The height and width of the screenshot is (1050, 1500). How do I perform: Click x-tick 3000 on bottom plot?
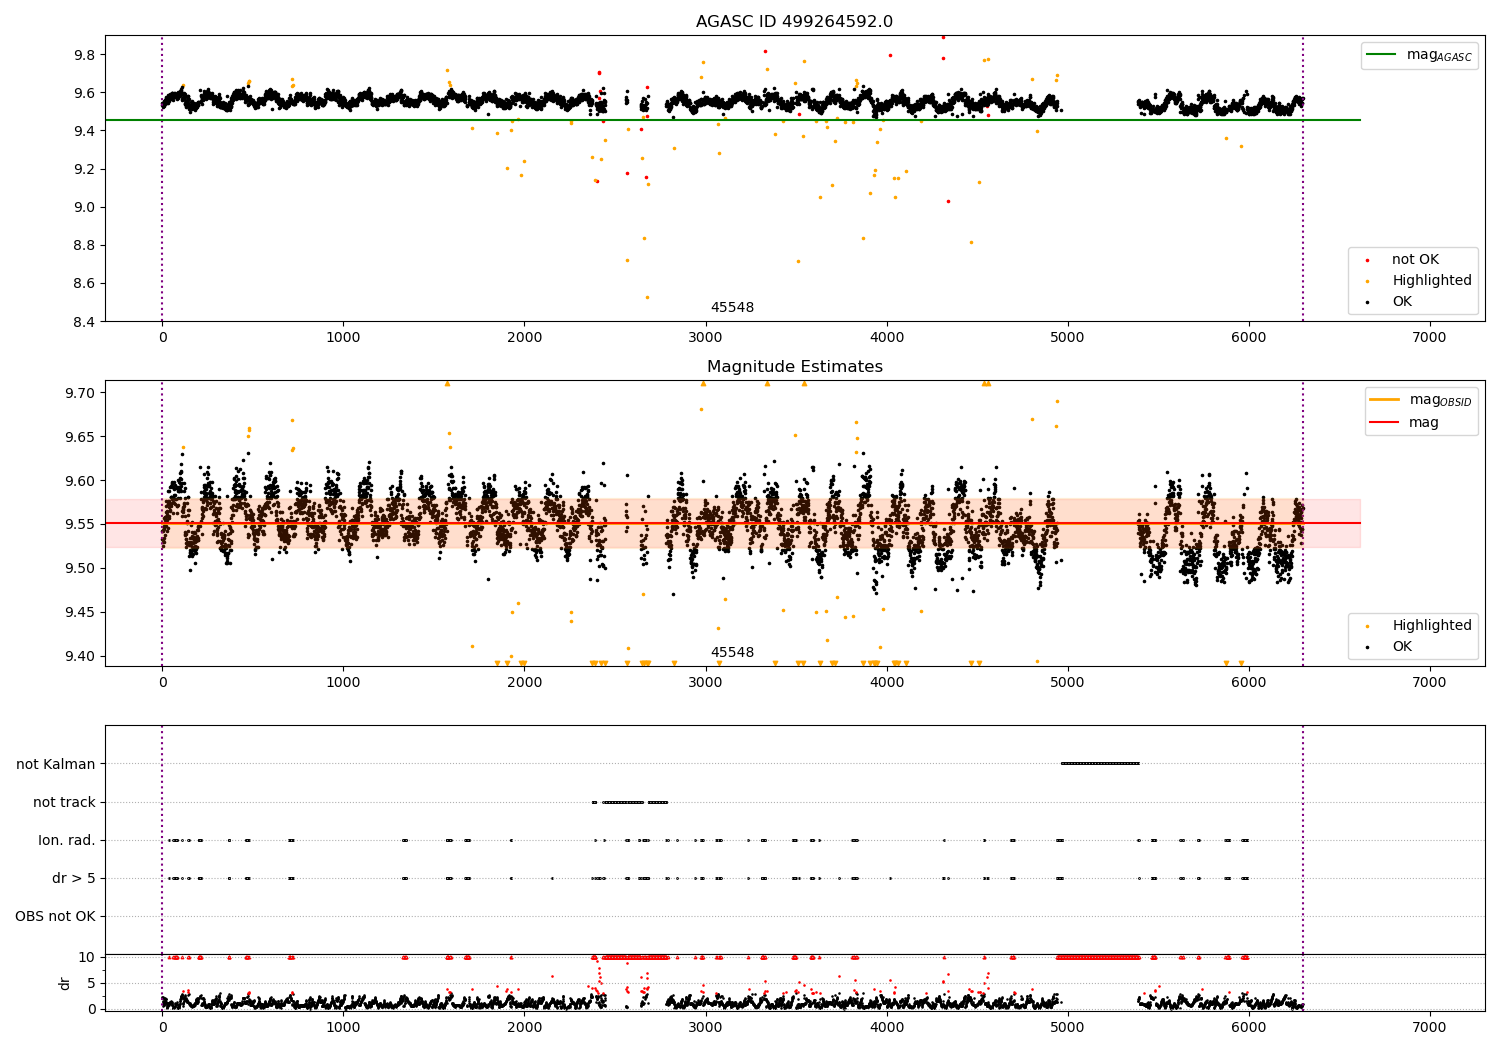pyautogui.click(x=705, y=1028)
